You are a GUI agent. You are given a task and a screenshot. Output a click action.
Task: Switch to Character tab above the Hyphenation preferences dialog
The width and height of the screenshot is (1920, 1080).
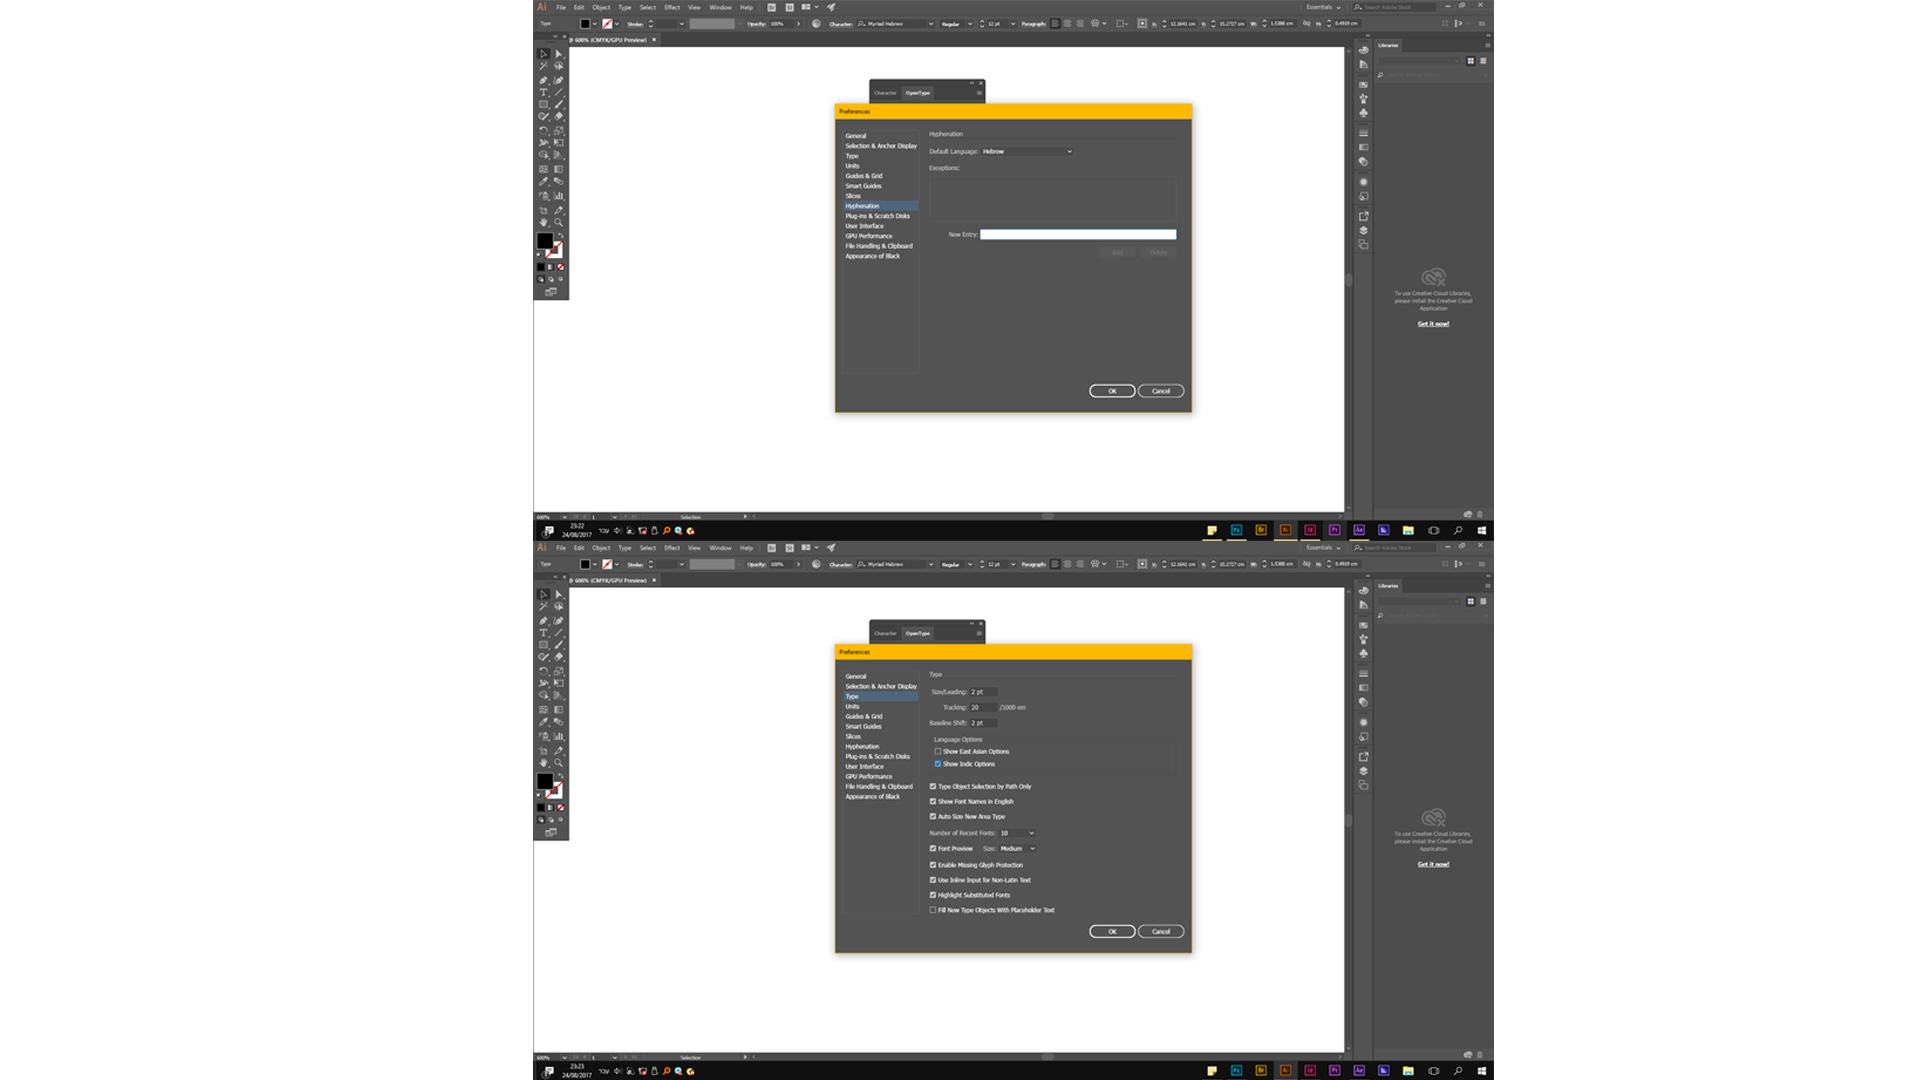click(x=885, y=93)
